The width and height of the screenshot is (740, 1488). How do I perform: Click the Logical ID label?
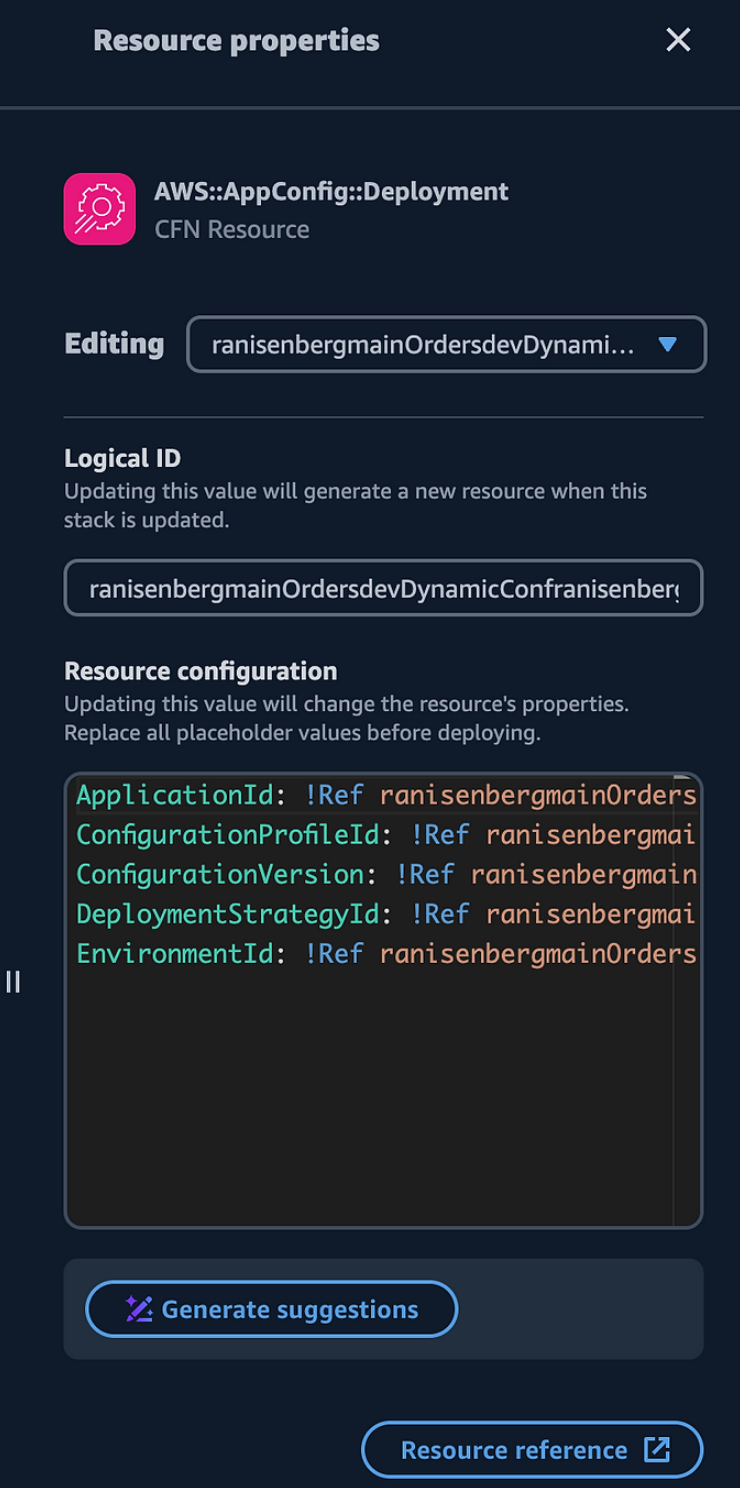123,458
